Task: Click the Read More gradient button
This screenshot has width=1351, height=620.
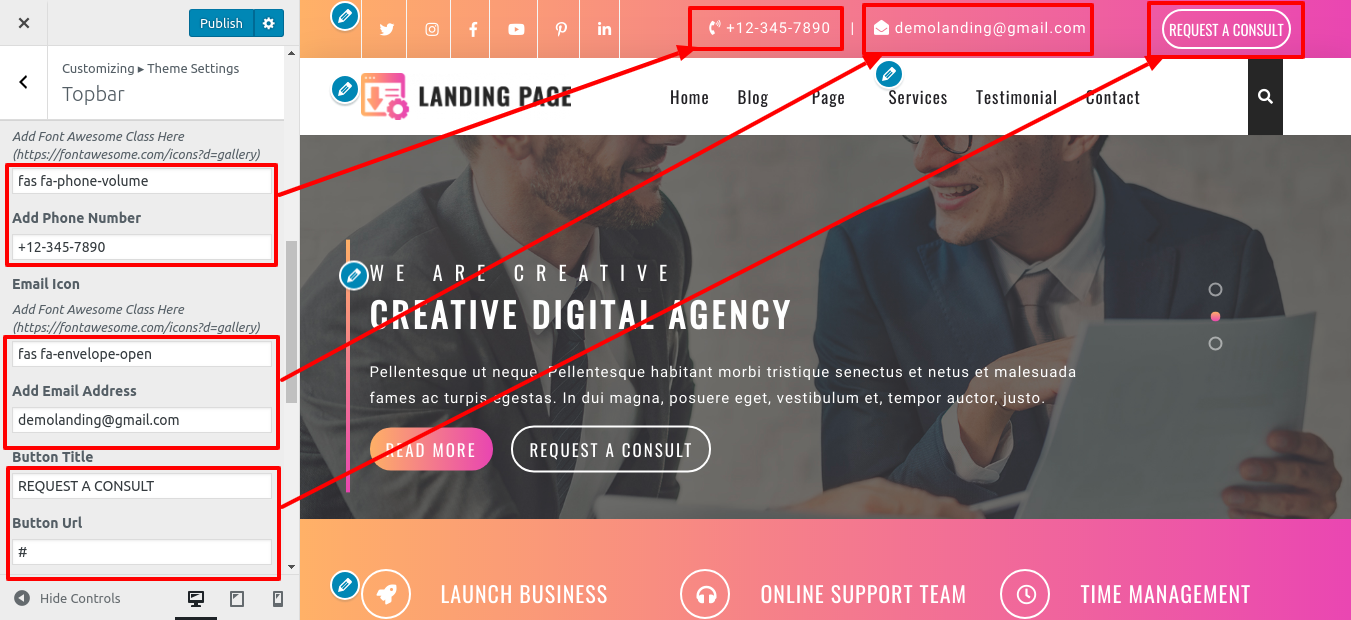Action: (431, 450)
